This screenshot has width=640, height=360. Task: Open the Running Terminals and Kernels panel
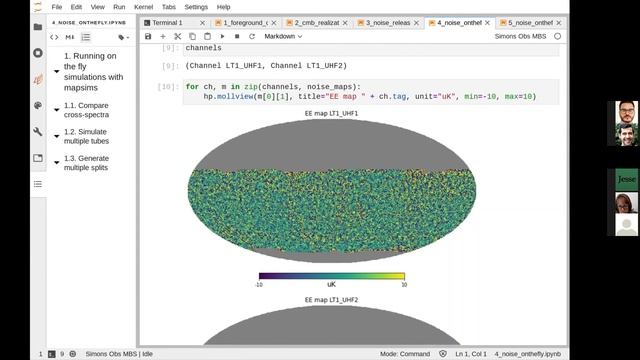coord(38,53)
